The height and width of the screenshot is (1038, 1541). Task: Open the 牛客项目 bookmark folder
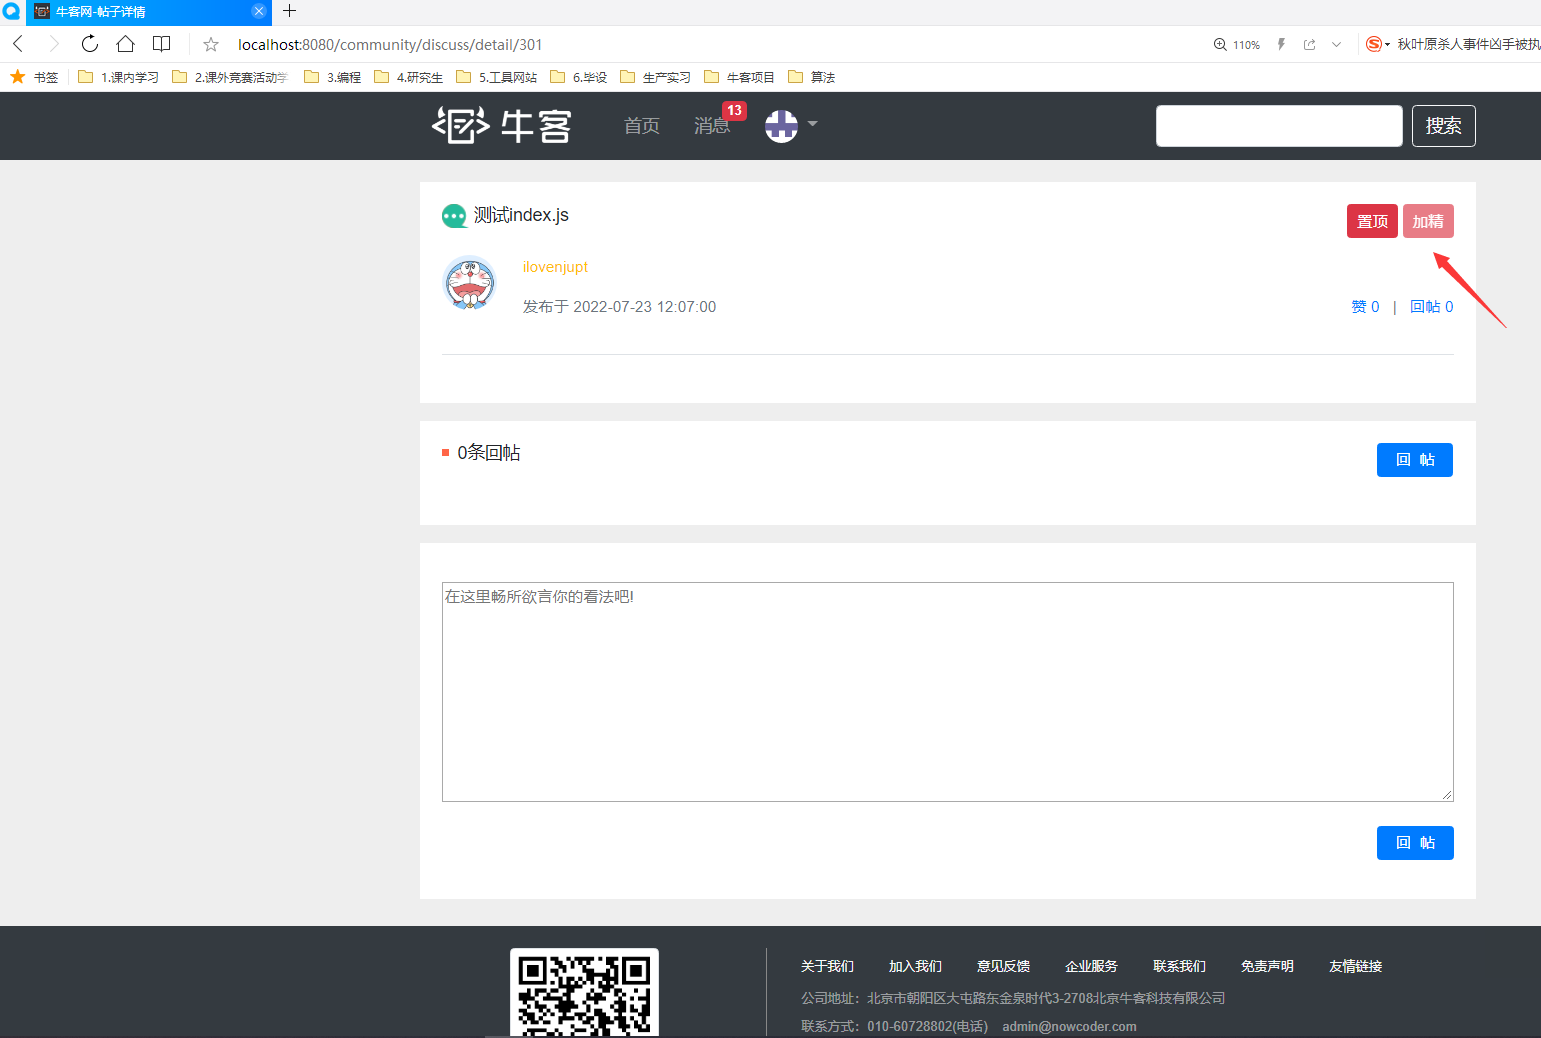pos(739,77)
